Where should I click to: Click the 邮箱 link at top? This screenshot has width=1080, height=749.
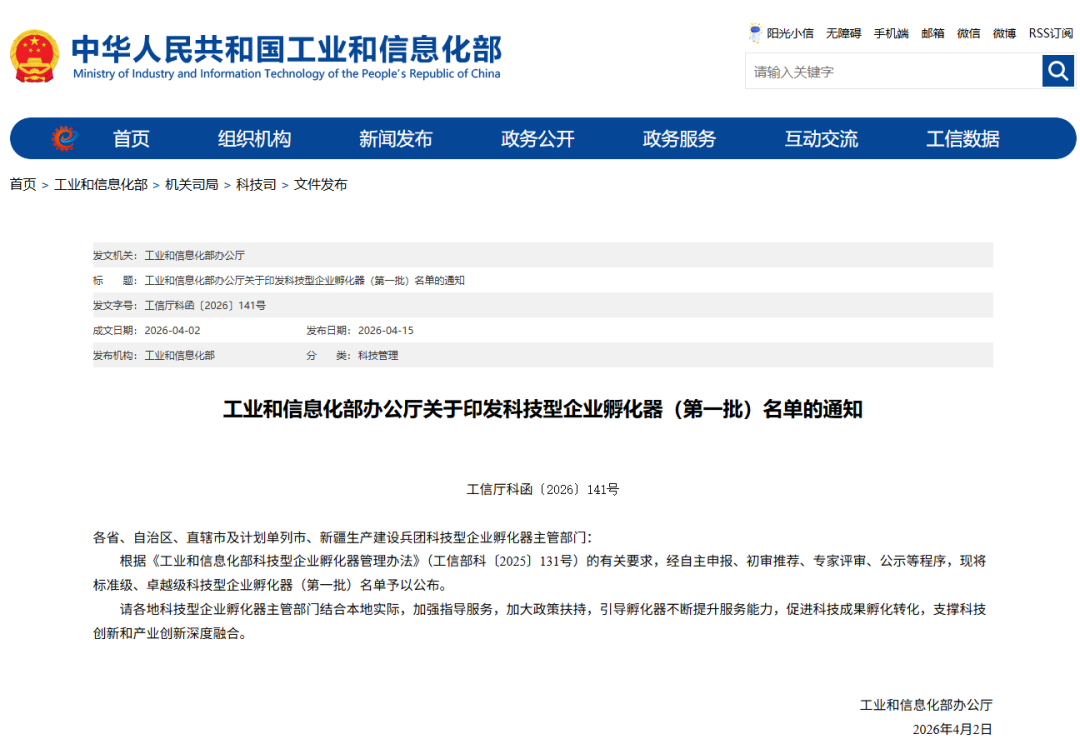coord(932,33)
